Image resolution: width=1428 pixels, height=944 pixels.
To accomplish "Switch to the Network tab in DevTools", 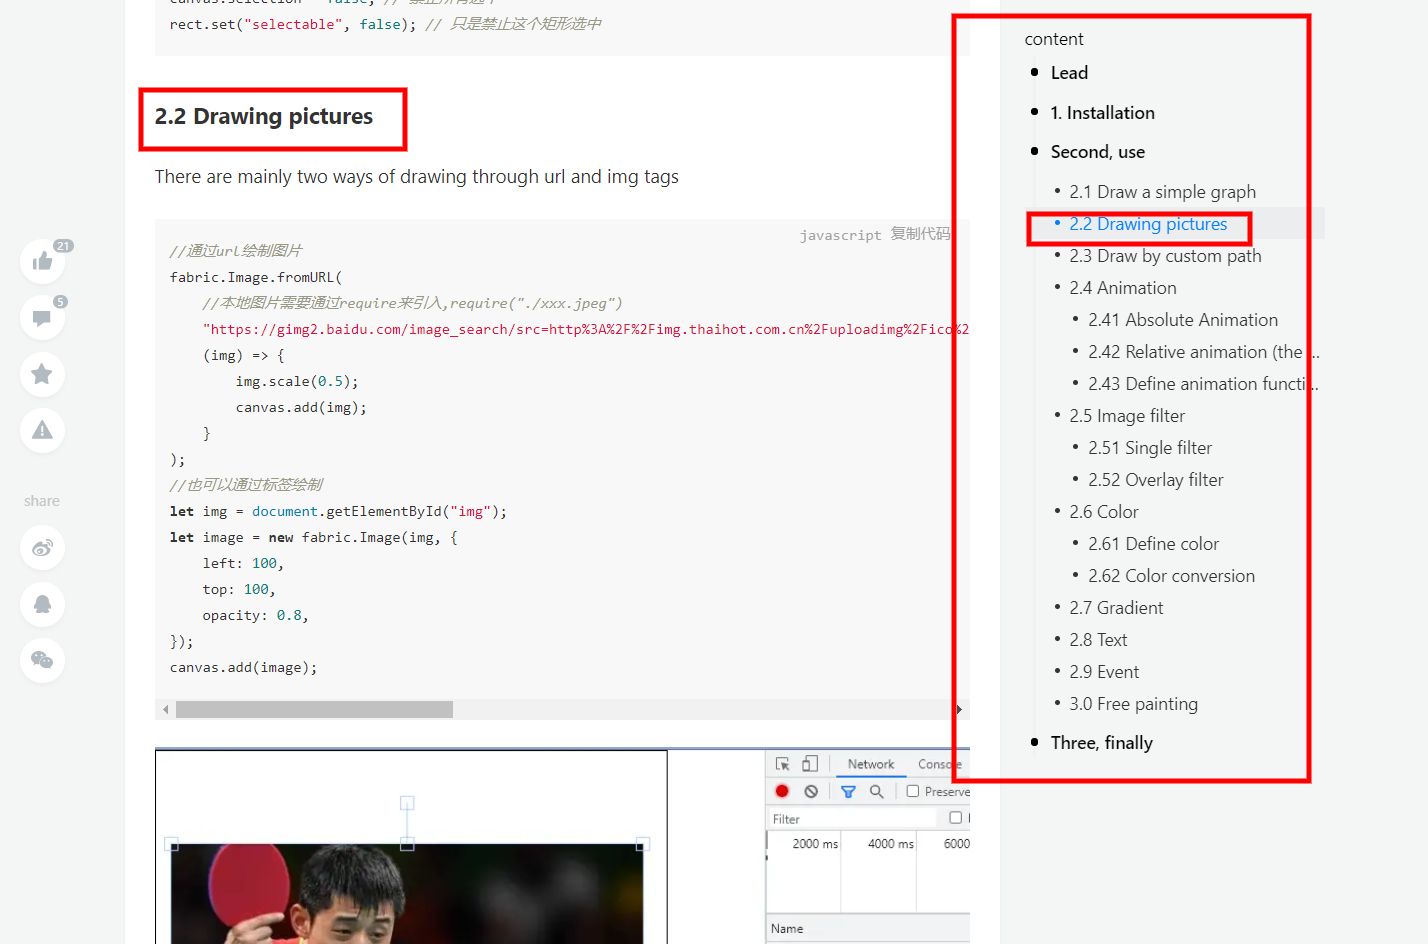I will [870, 764].
